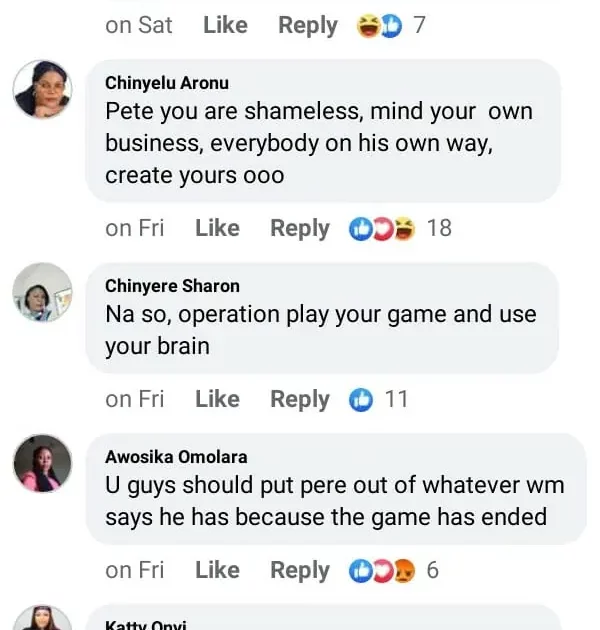Like the top comment posted on Sat

[x=225, y=26]
